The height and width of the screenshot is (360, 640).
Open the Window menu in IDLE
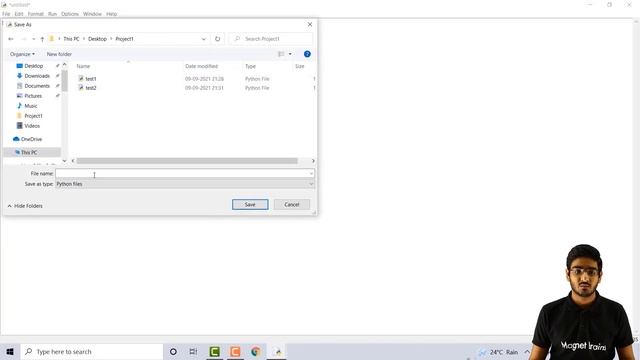point(92,14)
